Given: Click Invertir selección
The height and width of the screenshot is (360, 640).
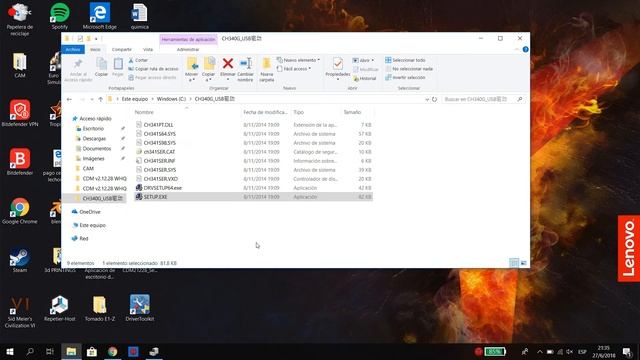Looking at the screenshot, I should [405, 77].
